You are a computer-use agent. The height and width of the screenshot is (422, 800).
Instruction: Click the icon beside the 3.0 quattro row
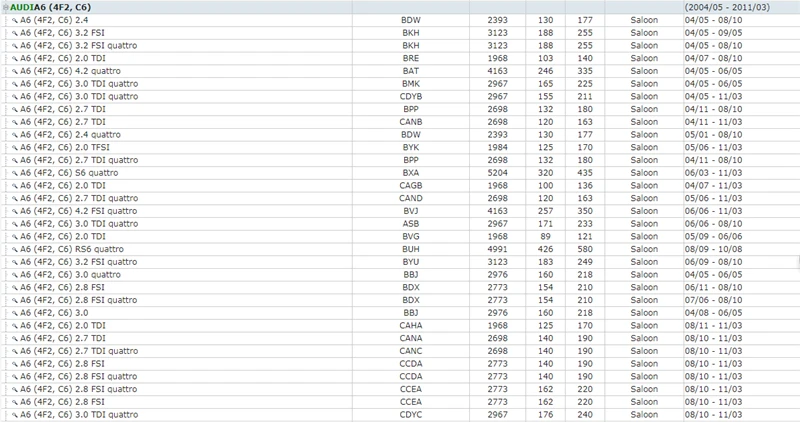(15, 275)
